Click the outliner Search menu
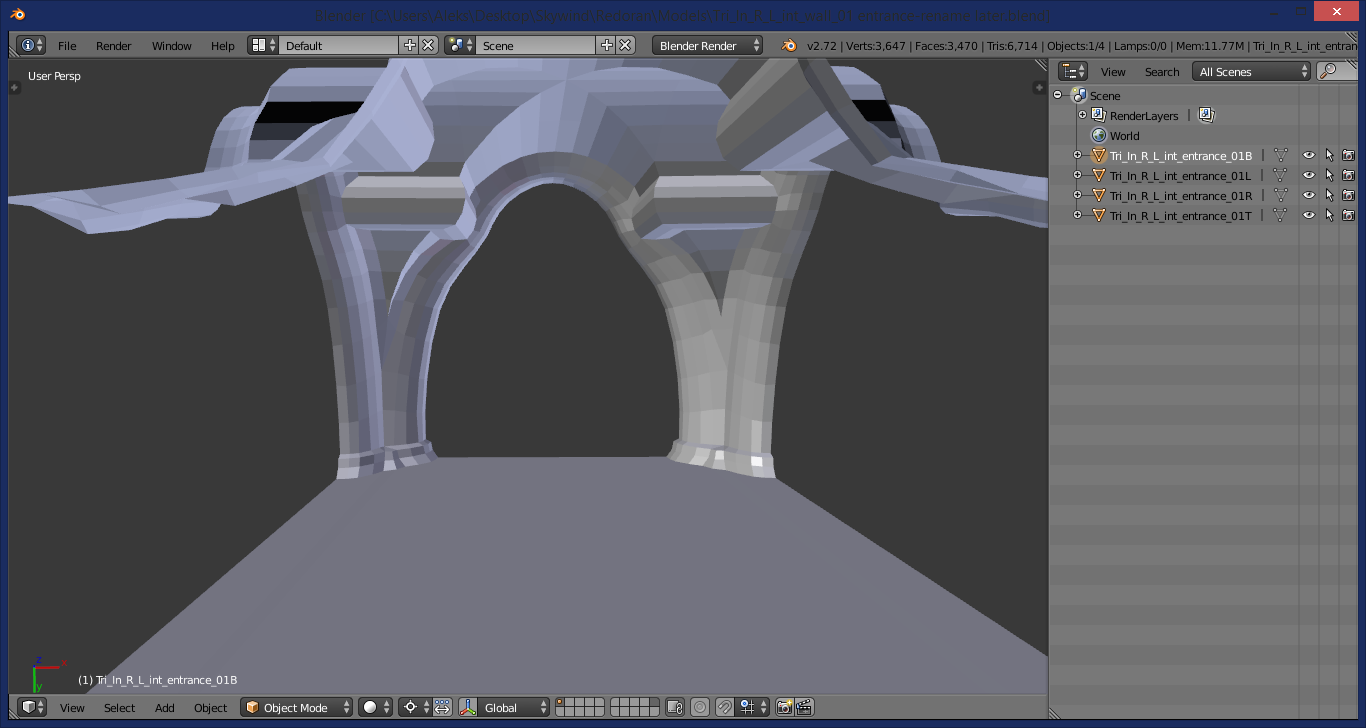 click(1162, 71)
